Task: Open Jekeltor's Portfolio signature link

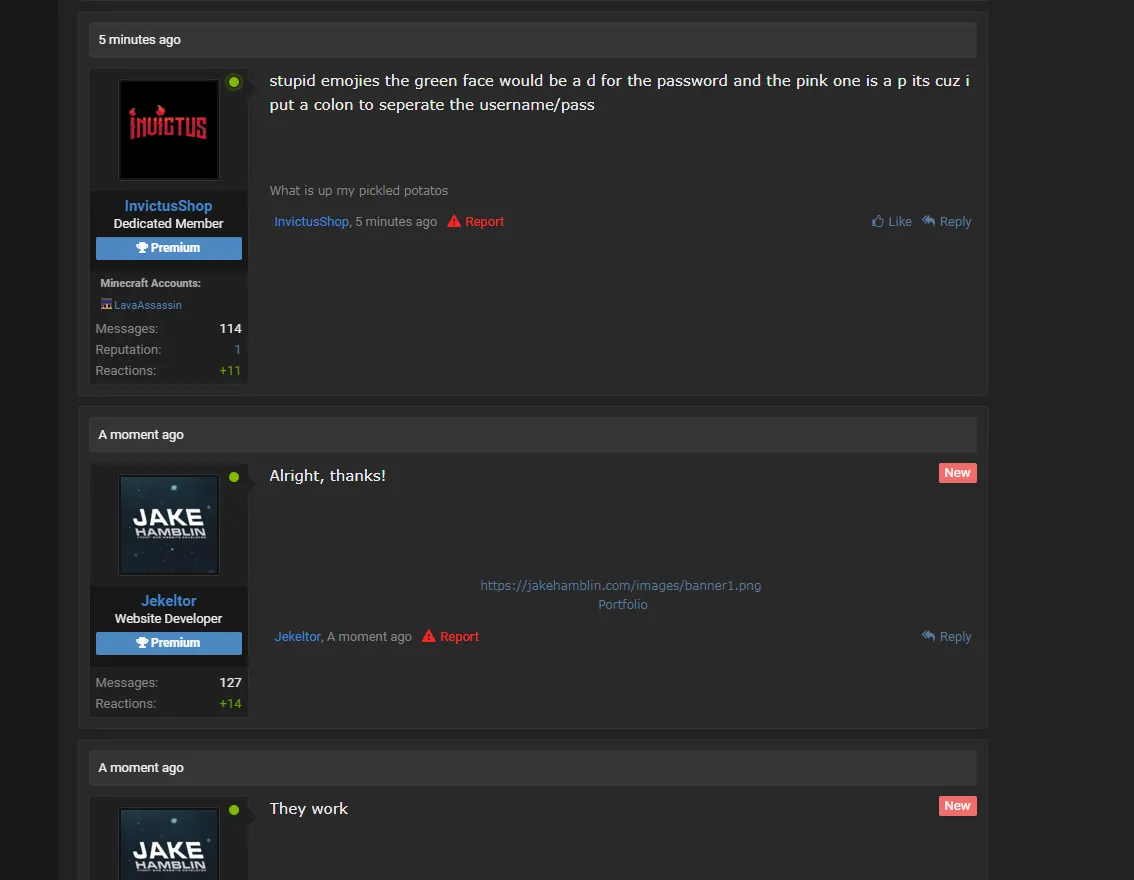Action: (623, 605)
